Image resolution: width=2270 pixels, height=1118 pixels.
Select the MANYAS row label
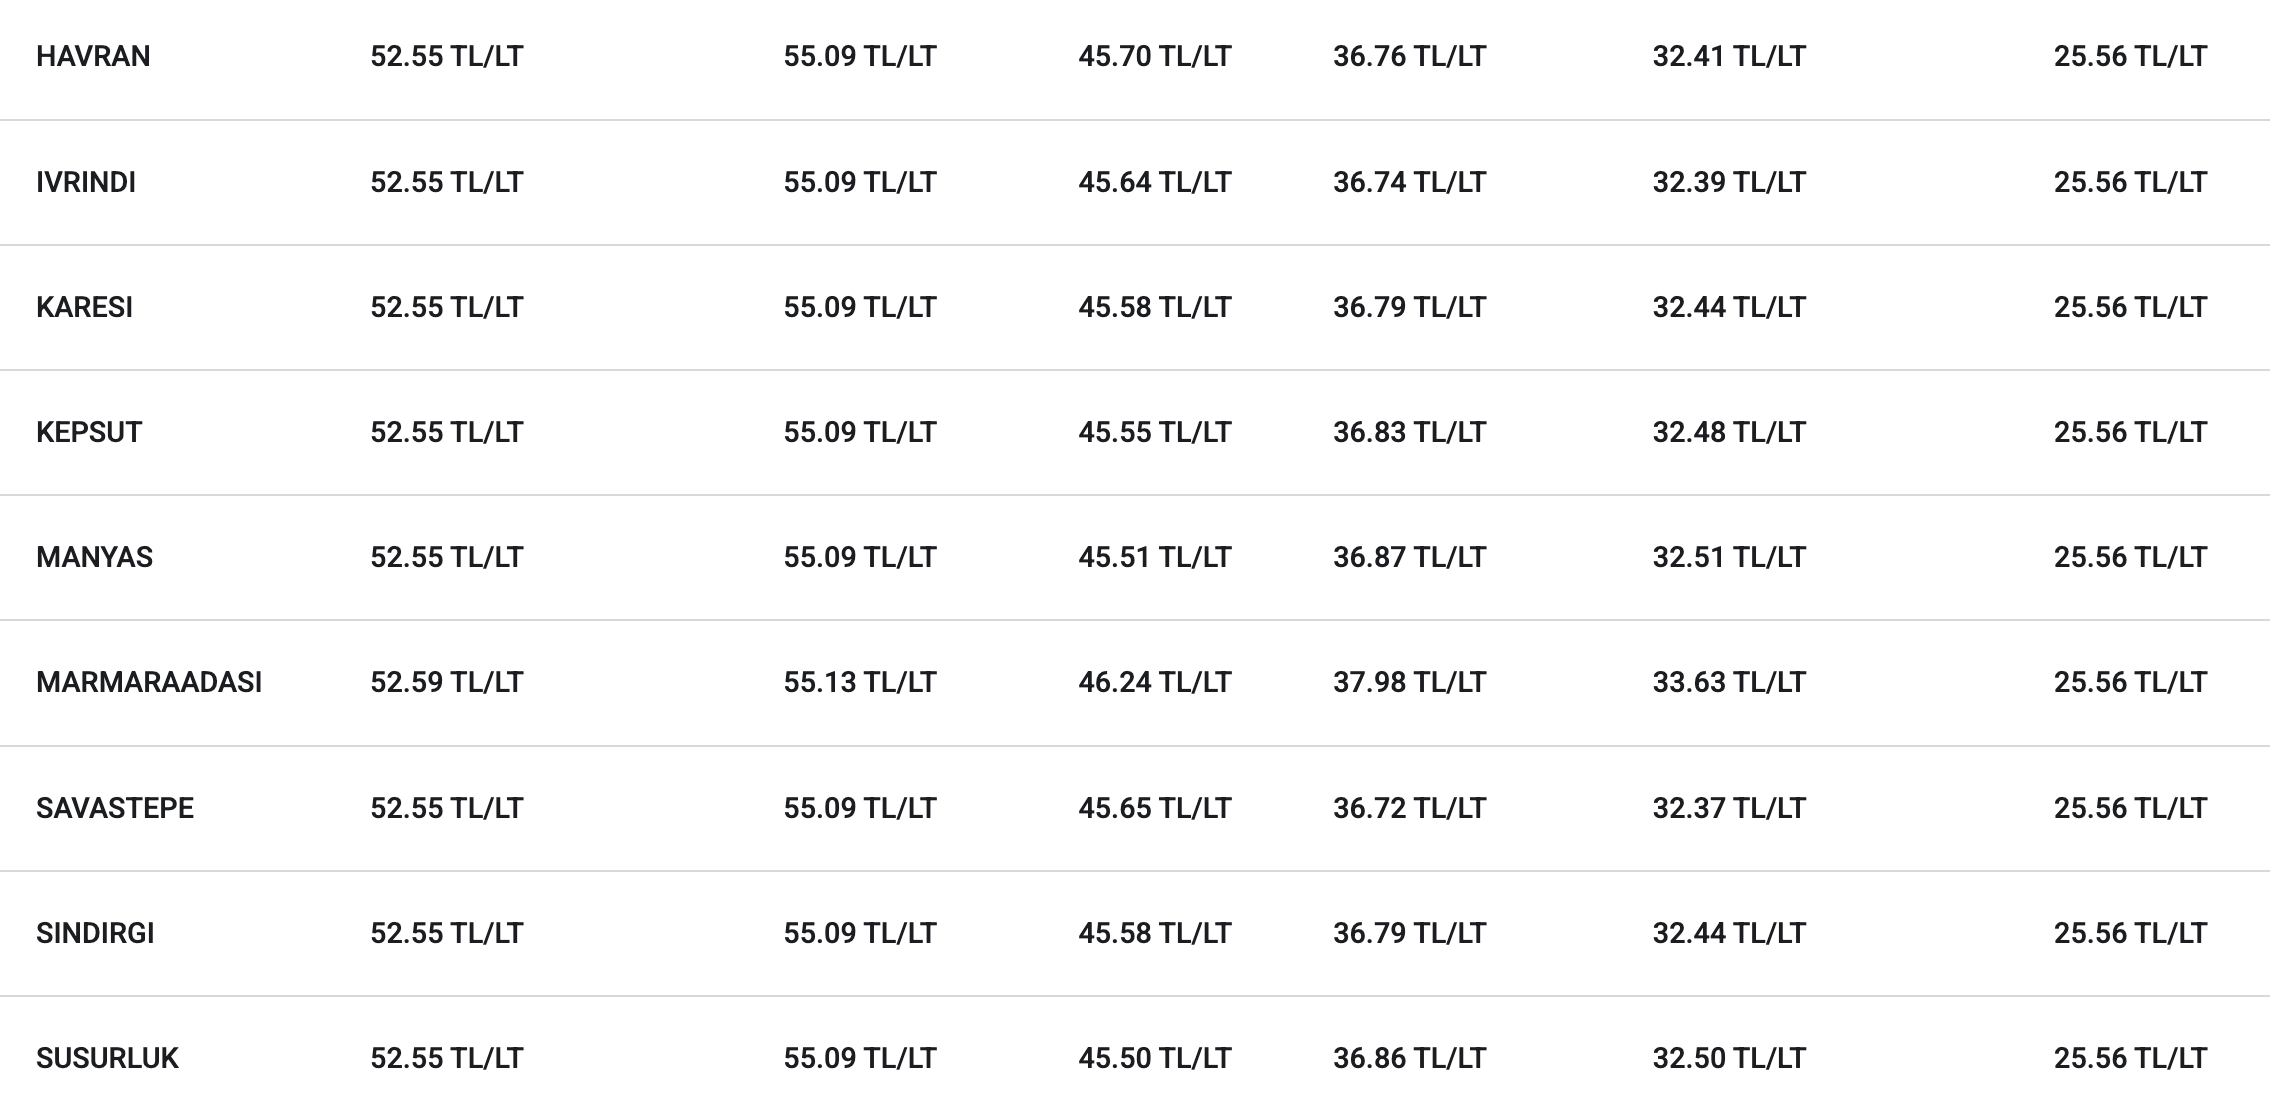(x=94, y=557)
